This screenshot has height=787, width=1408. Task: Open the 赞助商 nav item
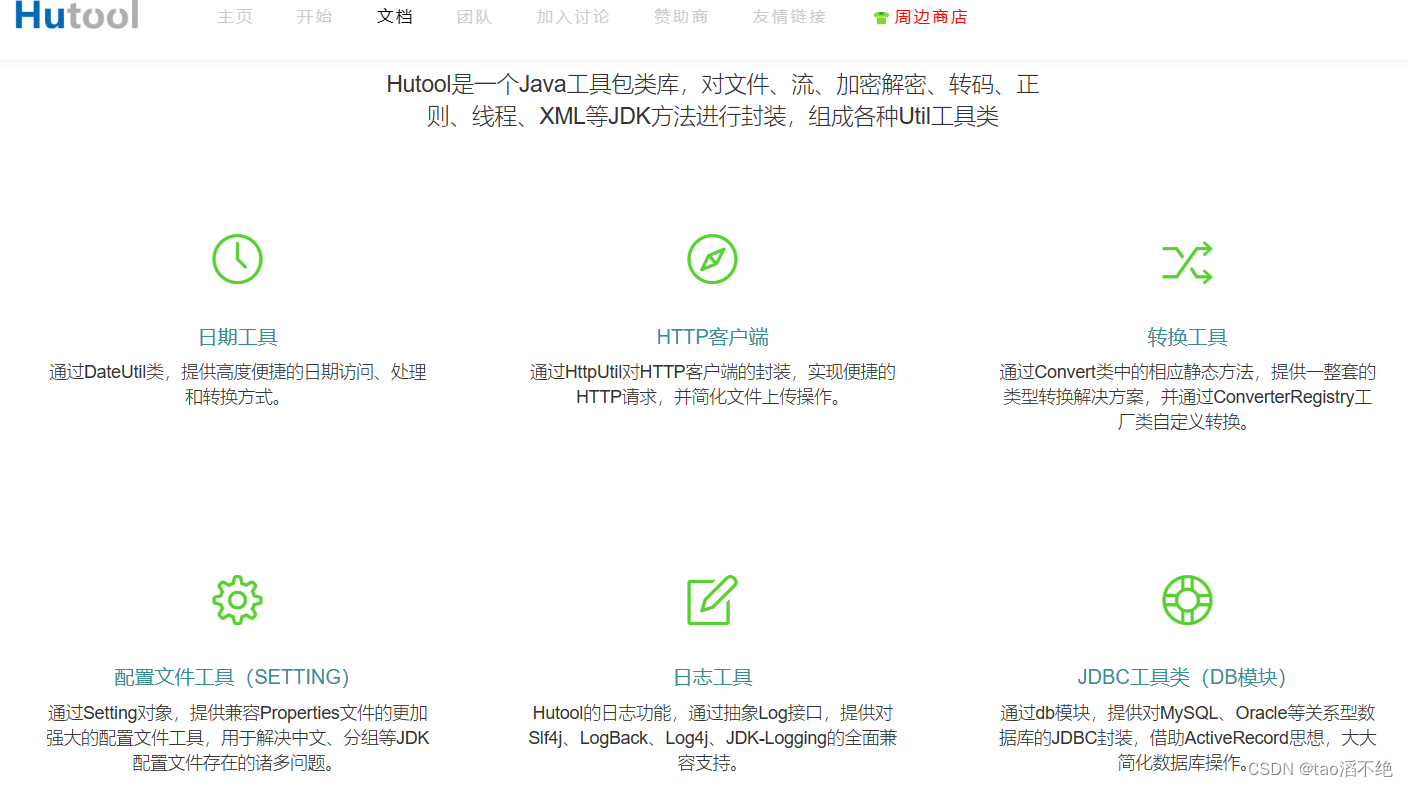pos(681,17)
